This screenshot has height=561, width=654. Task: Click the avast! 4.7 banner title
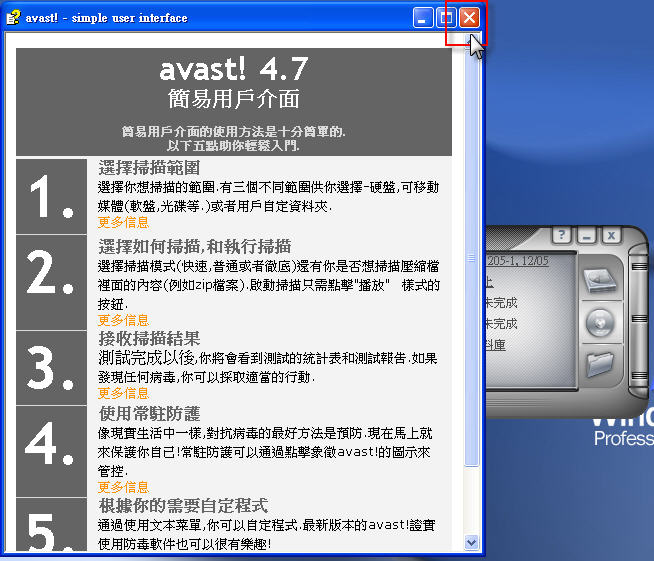[234, 70]
